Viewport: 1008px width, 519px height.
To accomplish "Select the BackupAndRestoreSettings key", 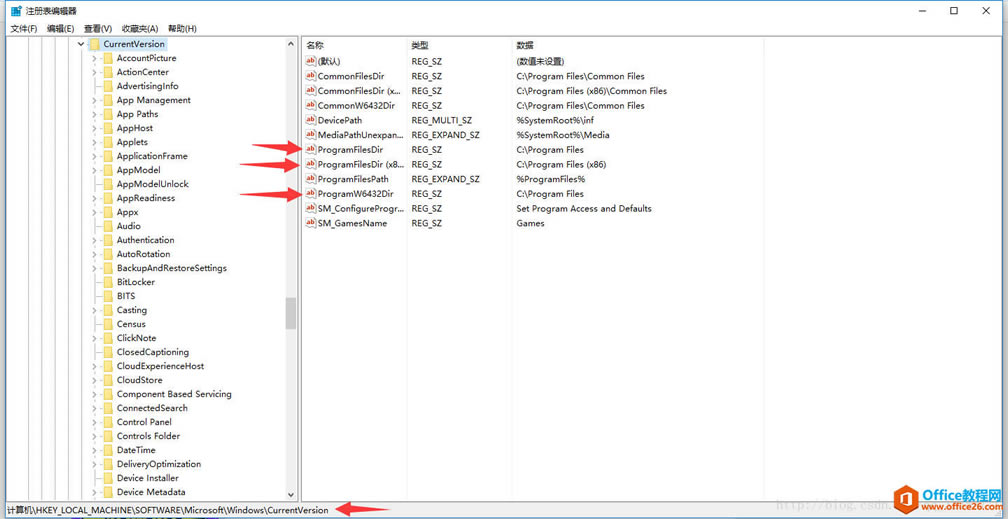I will [172, 268].
